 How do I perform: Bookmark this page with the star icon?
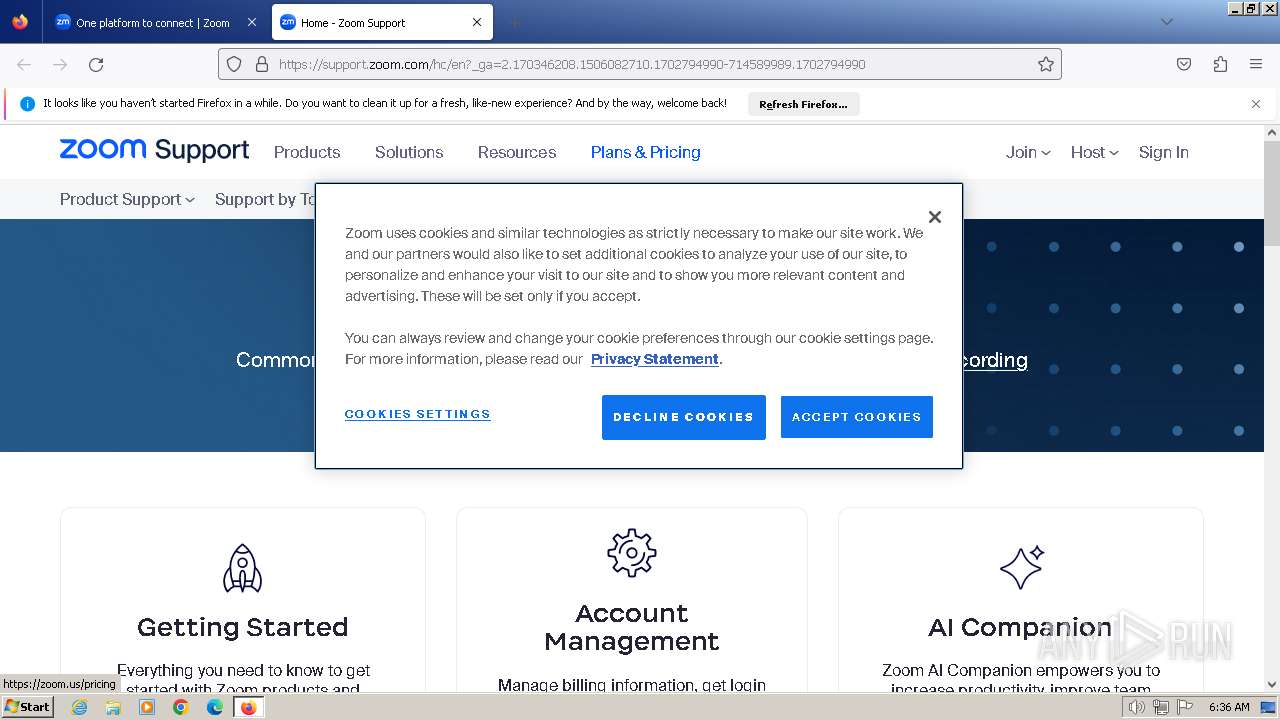point(1046,64)
